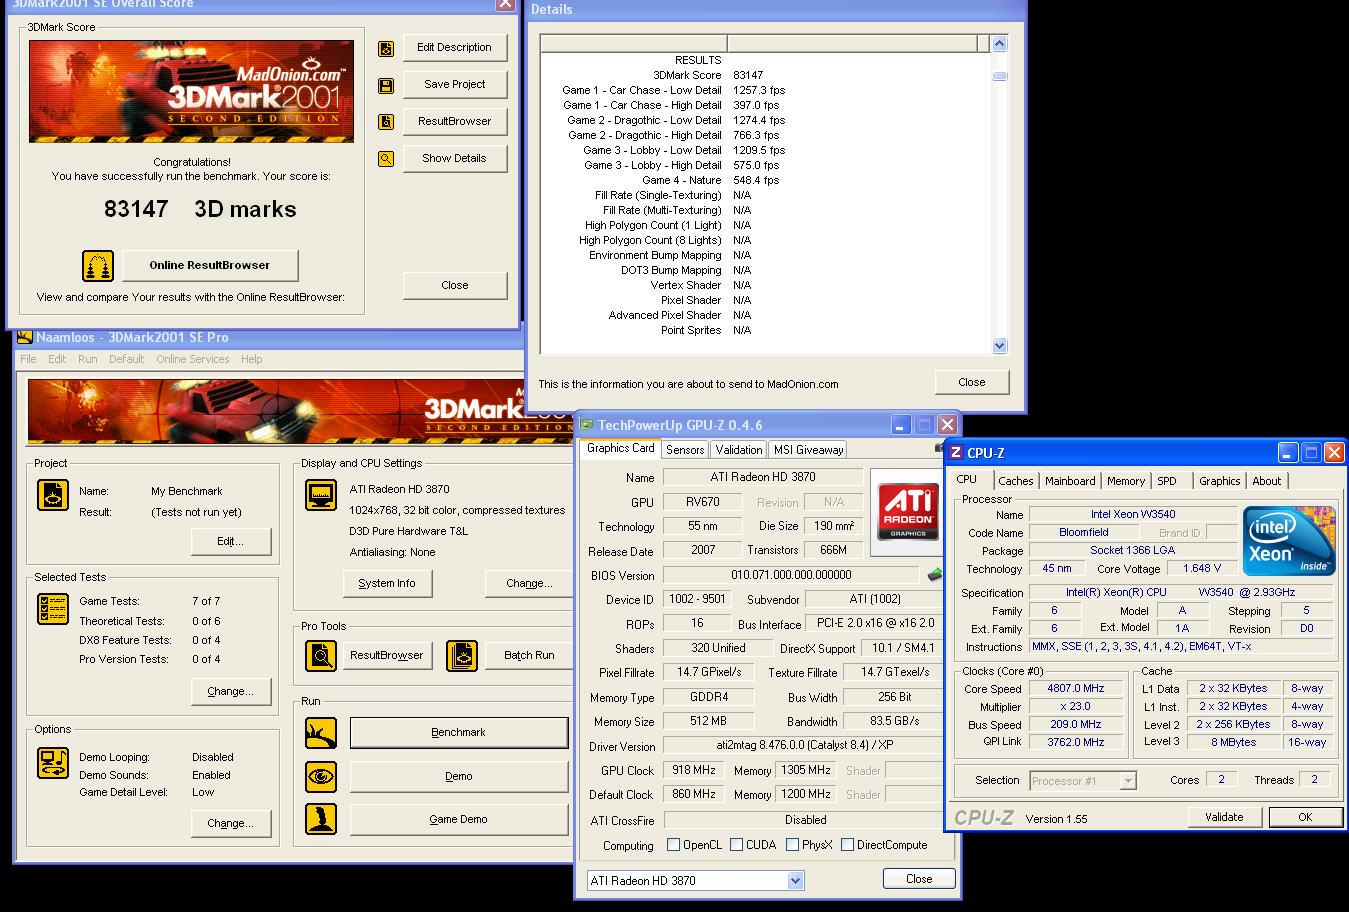
Task: Click the Demo eye icon
Action: coord(321,777)
